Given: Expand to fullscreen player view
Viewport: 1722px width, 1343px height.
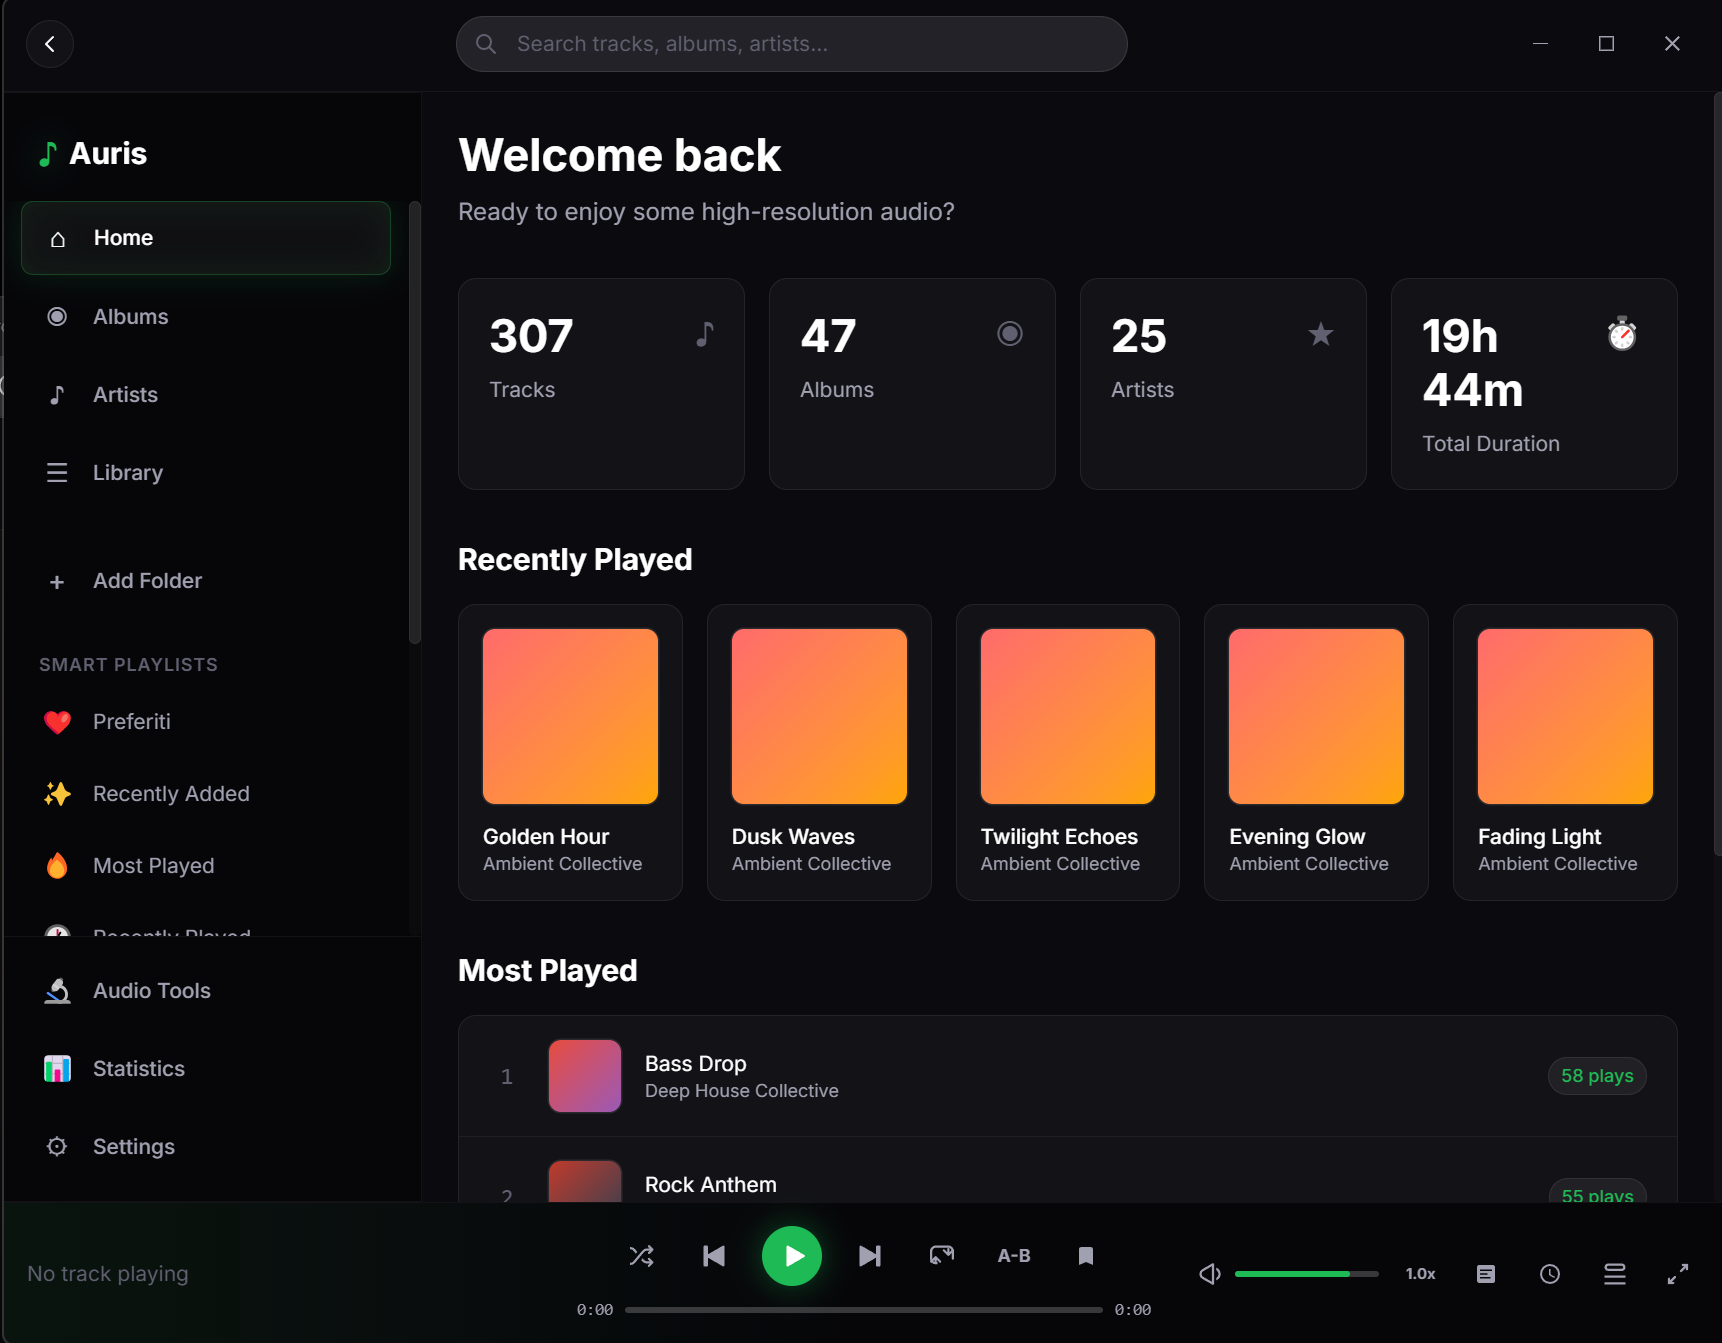Looking at the screenshot, I should tap(1677, 1274).
